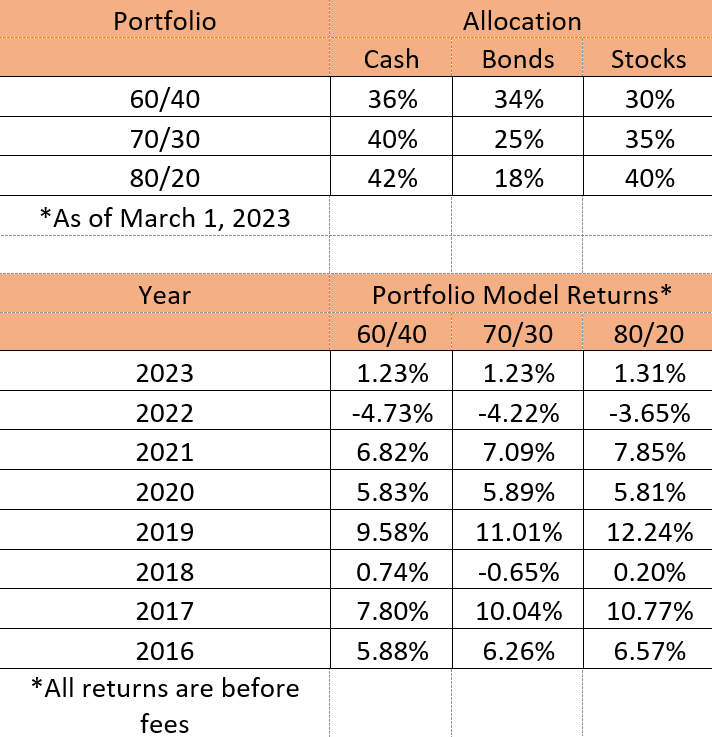Select the Allocation header cell

coord(521,20)
